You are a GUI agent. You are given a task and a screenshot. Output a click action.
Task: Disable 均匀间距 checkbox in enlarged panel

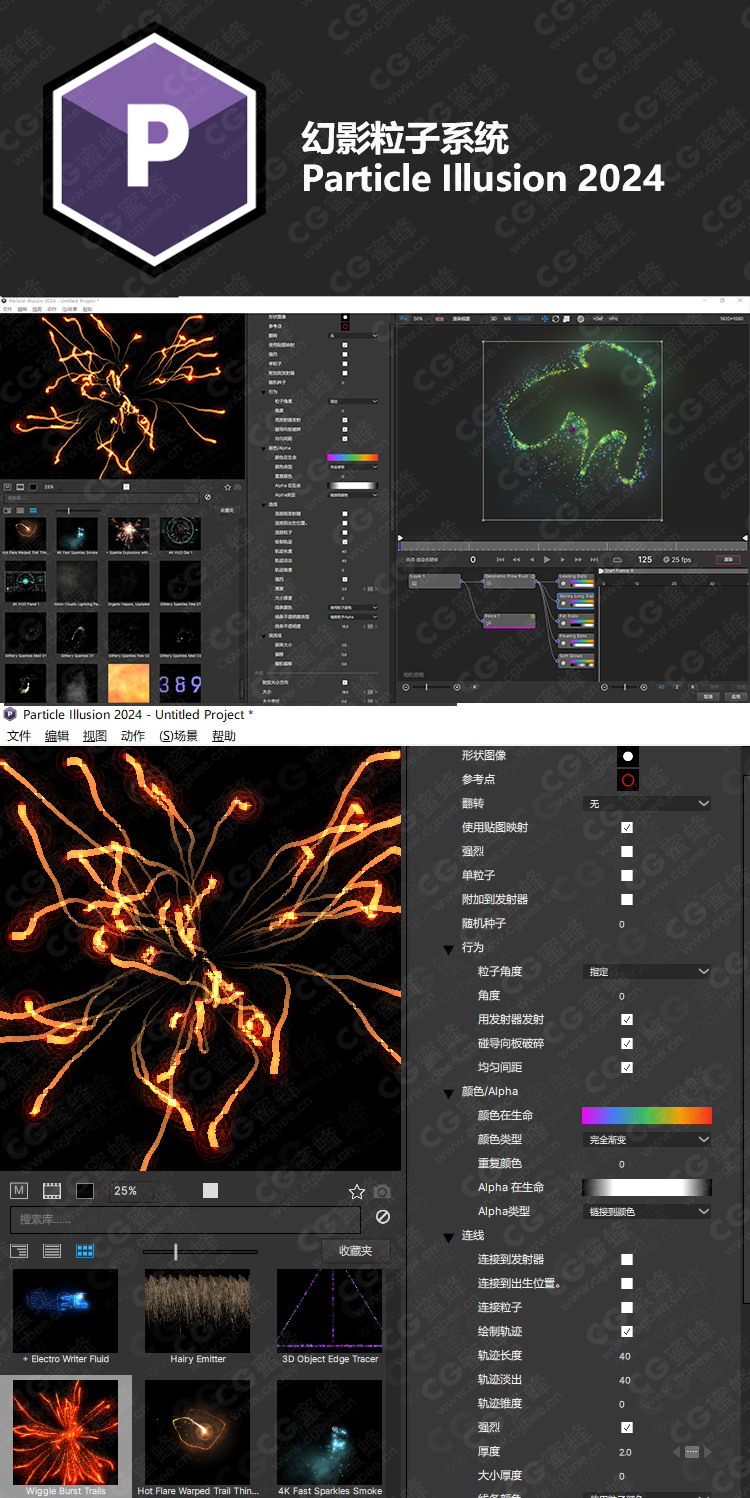[x=627, y=1068]
